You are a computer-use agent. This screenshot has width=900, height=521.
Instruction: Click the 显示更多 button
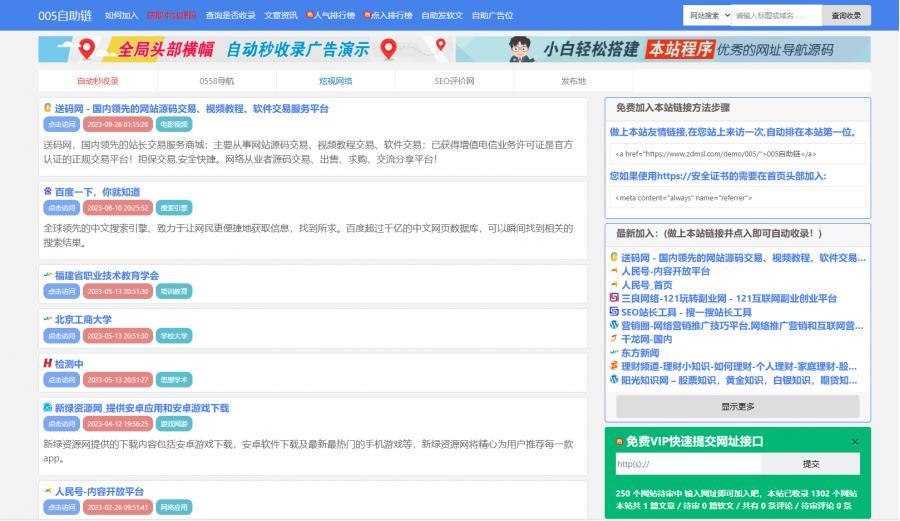pos(738,406)
